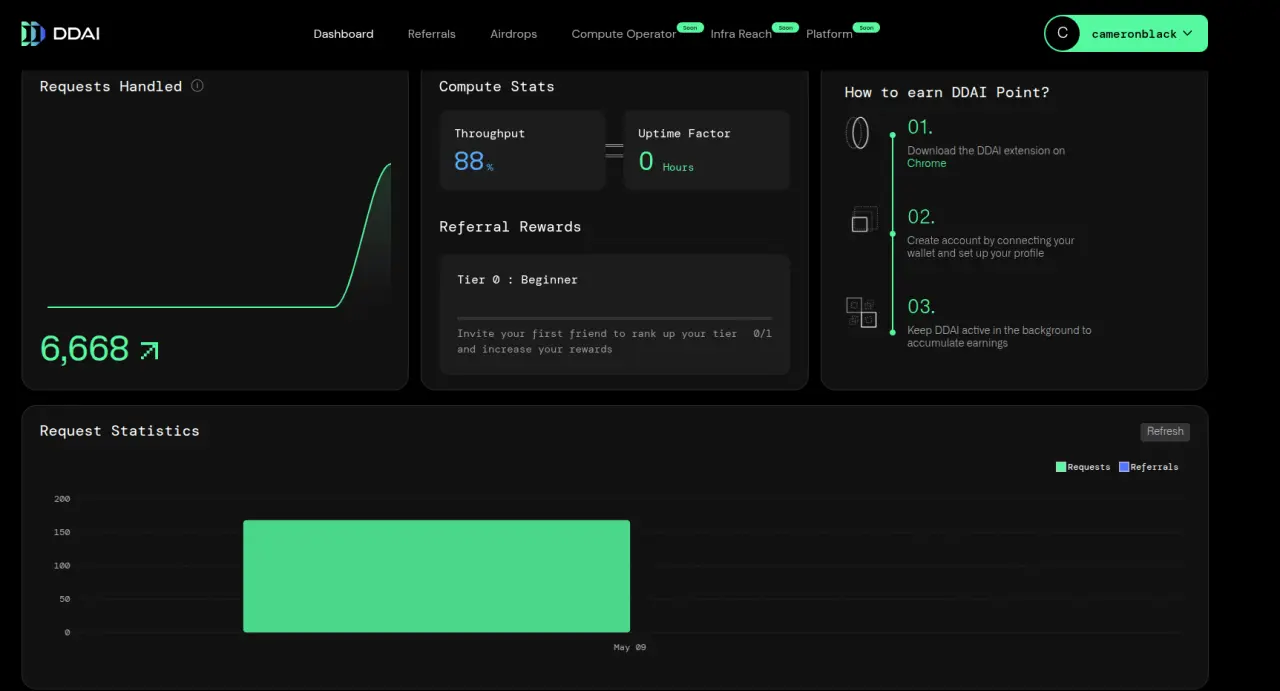Viewport: 1280px width, 691px height.
Task: Go to the Referrals tab
Action: (x=431, y=34)
